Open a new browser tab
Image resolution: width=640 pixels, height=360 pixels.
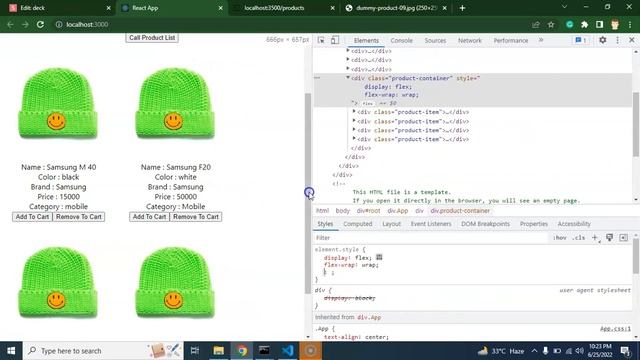coord(462,8)
